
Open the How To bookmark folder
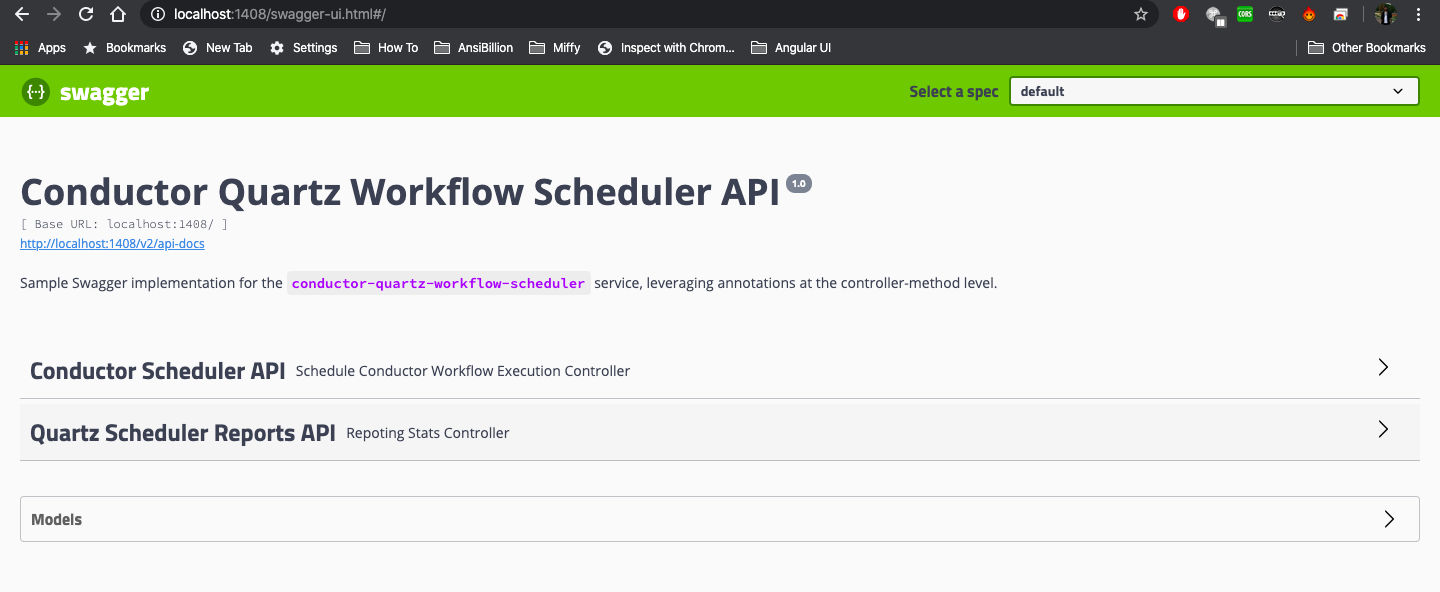[x=386, y=47]
